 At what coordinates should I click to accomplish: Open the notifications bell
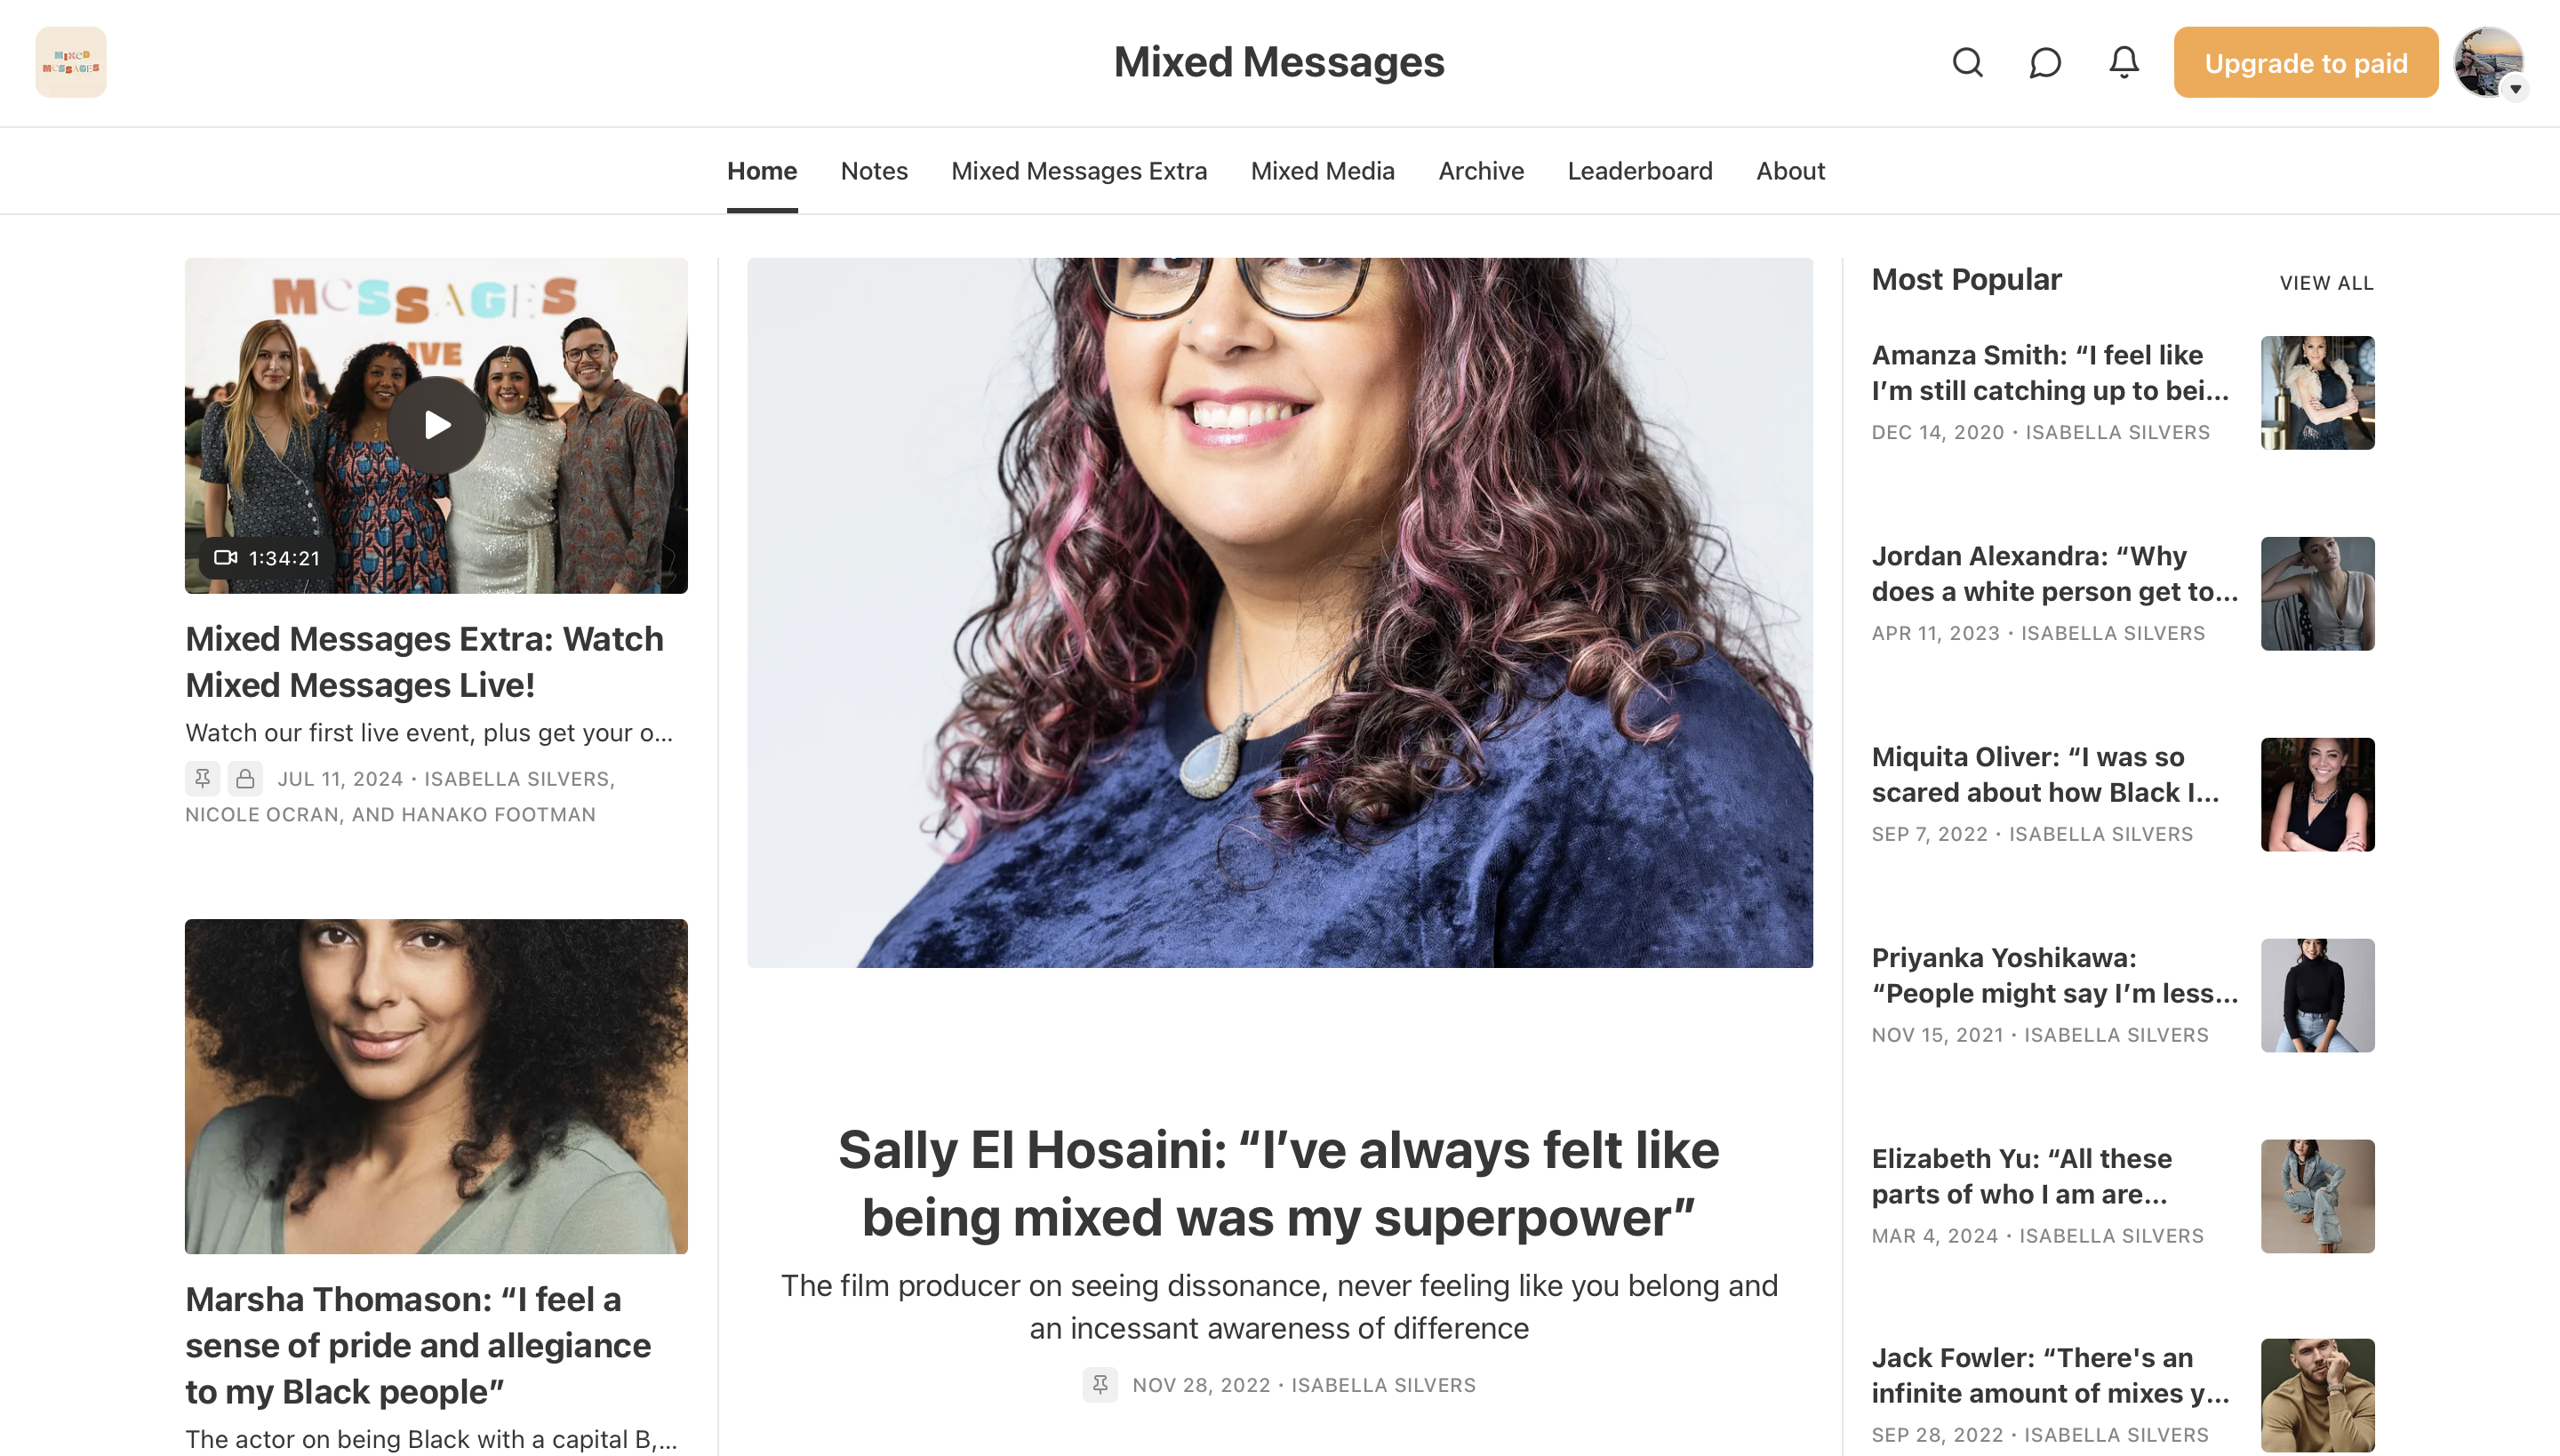[x=2123, y=63]
